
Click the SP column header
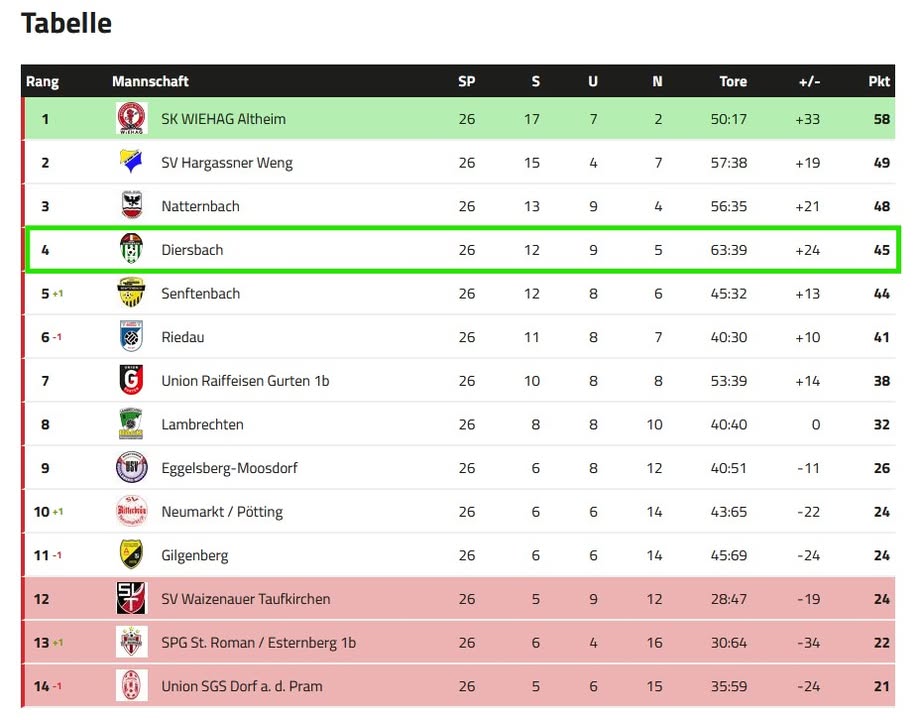[x=467, y=81]
